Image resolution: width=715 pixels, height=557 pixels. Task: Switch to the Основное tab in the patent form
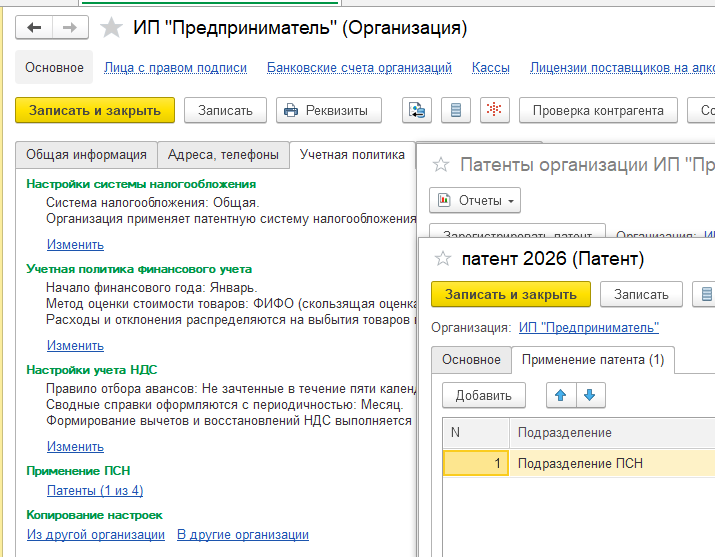tap(471, 360)
